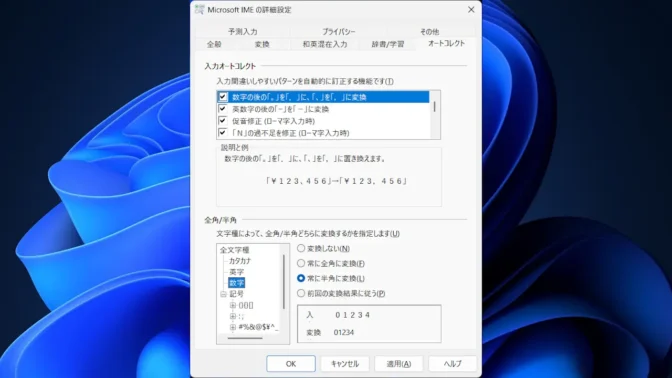The width and height of the screenshot is (672, 378).
Task: Select 常に半角に変換(L) radio button
Action: (x=301, y=278)
